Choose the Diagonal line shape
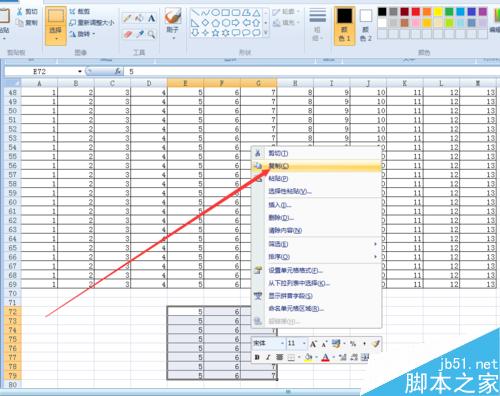The height and width of the screenshot is (396, 500). (x=196, y=13)
